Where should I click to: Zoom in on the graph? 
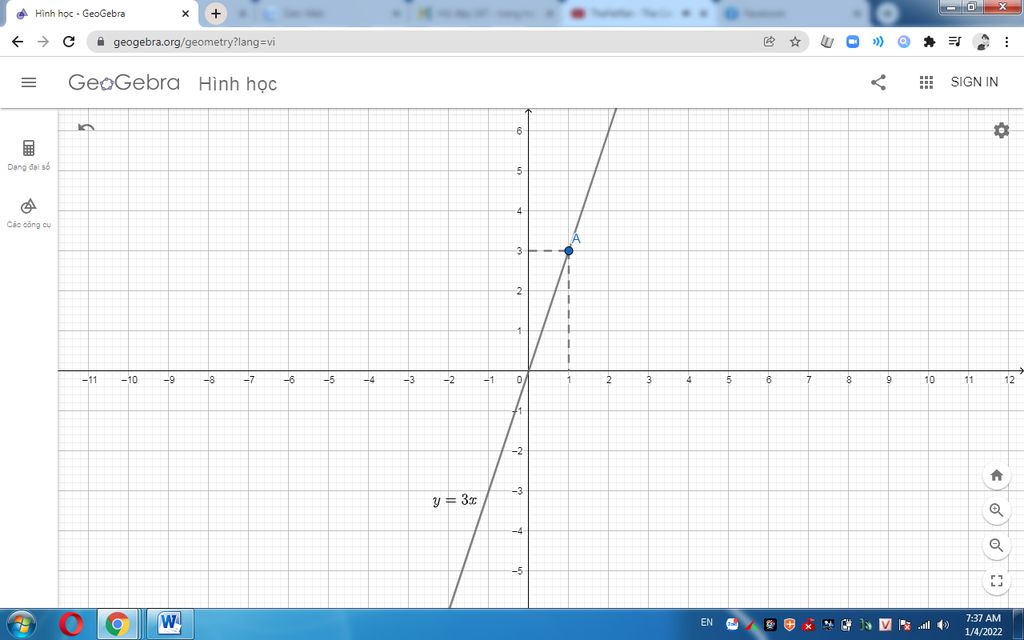click(x=997, y=510)
